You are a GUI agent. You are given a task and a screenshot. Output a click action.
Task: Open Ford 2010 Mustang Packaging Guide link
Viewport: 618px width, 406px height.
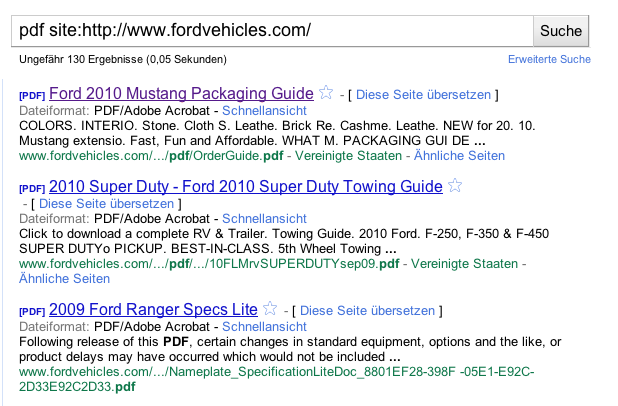click(x=181, y=93)
